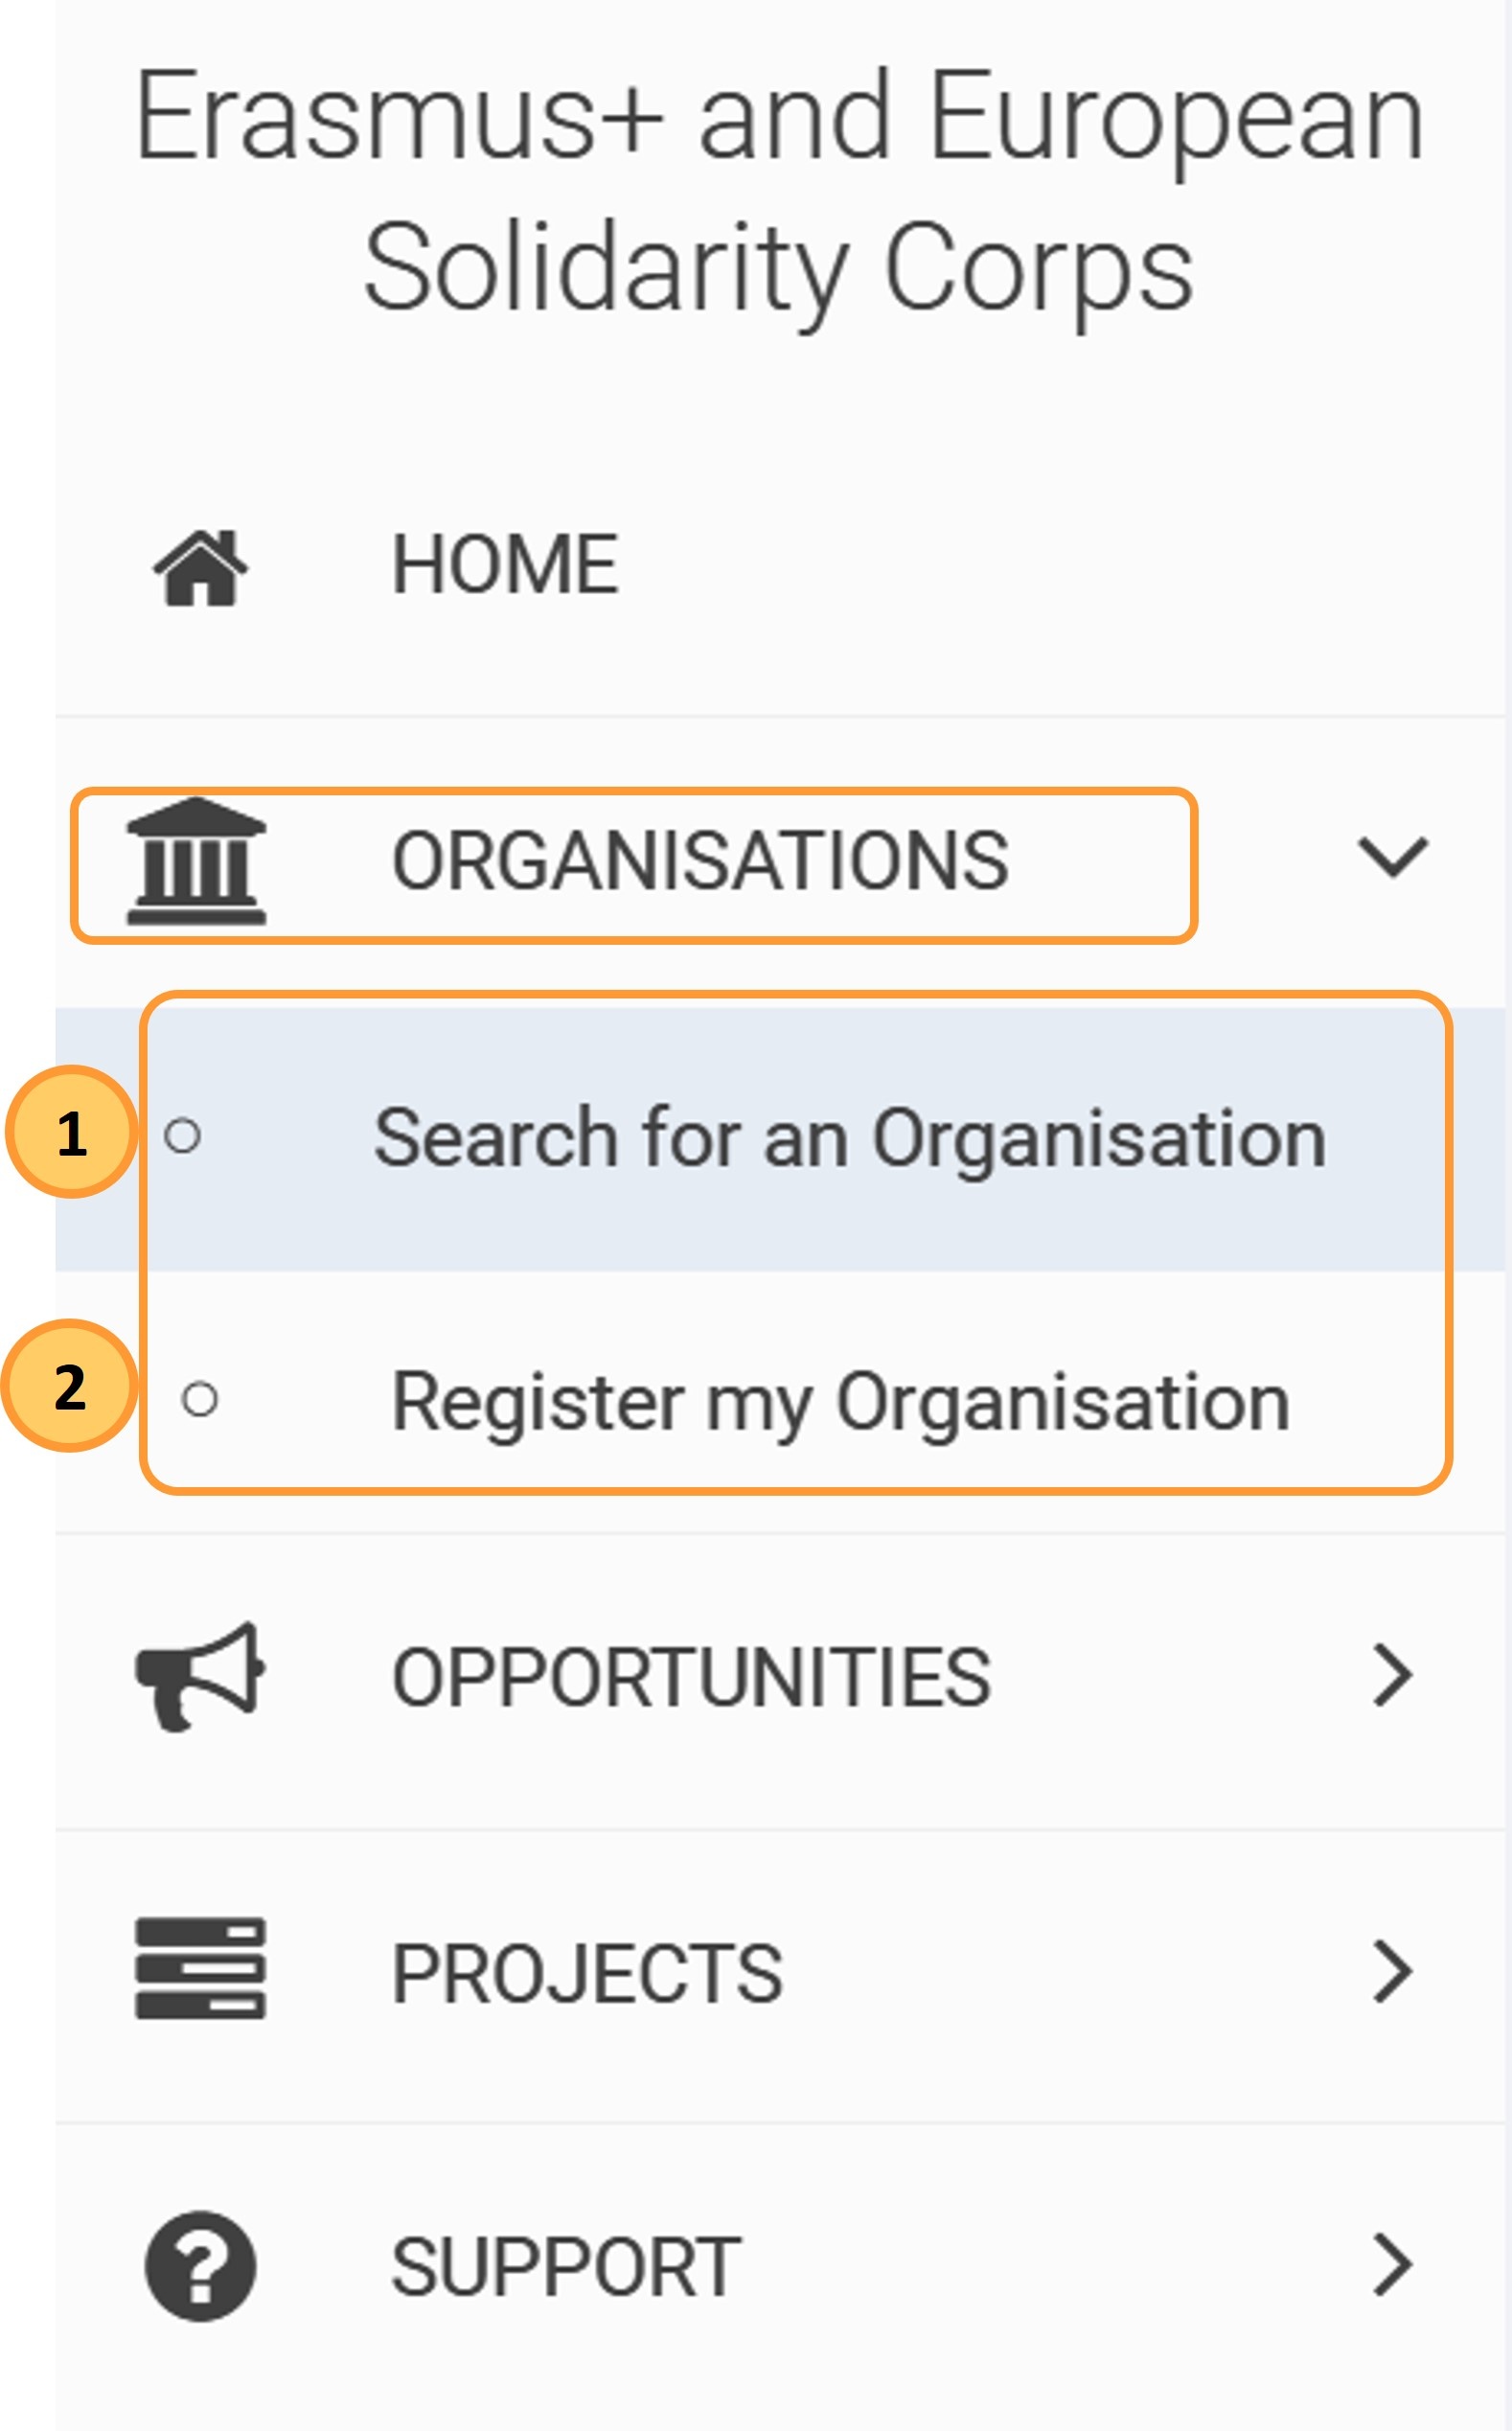1512x2431 pixels.
Task: Expand Opportunities using its right chevron
Action: pos(1392,1675)
